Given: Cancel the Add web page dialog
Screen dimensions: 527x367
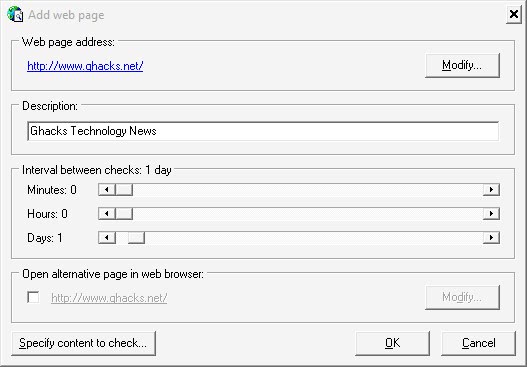Looking at the screenshot, I should coord(478,343).
